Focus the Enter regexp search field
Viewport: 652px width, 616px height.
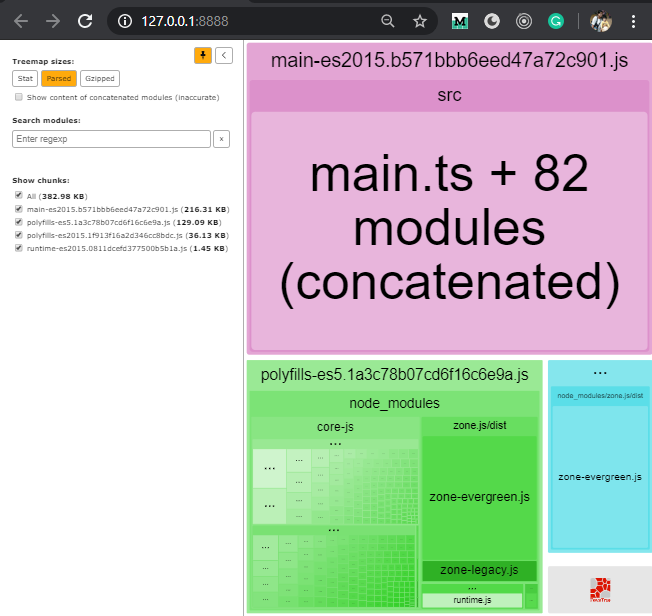[x=110, y=139]
